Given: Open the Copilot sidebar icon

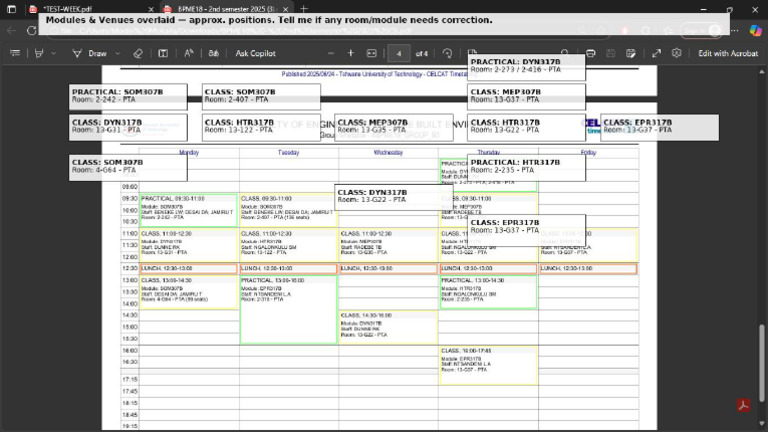Looking at the screenshot, I should [x=755, y=30].
